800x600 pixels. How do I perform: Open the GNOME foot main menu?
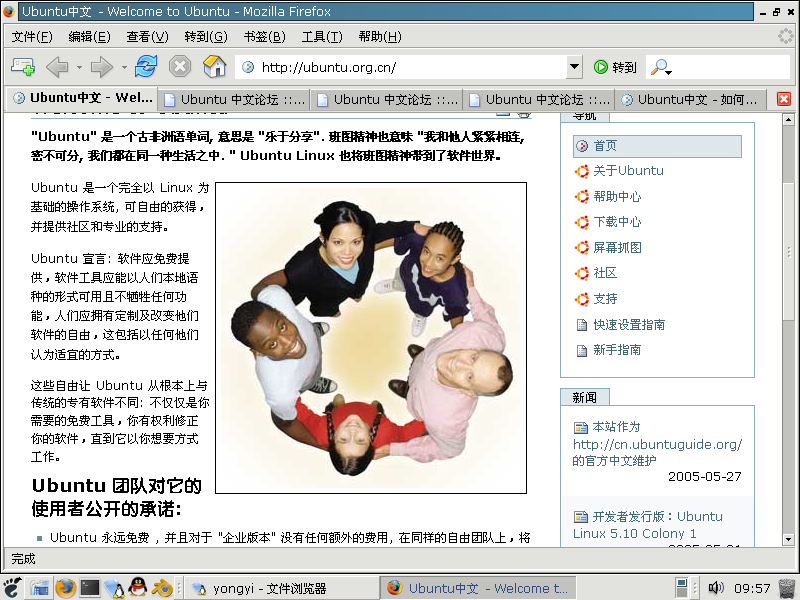click(11, 588)
